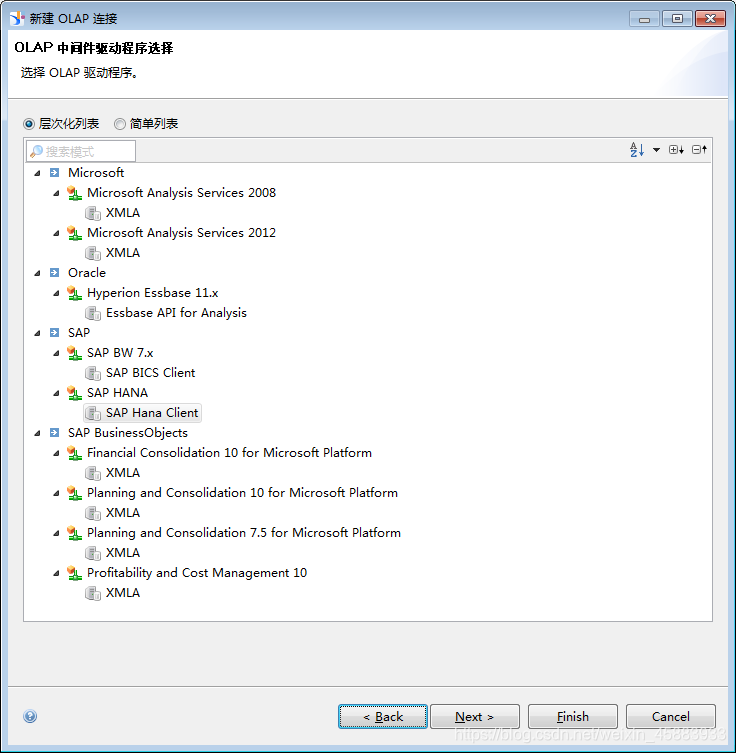Image resolution: width=736 pixels, height=753 pixels.
Task: Select 'Oracle' tree row text
Action: [x=87, y=273]
